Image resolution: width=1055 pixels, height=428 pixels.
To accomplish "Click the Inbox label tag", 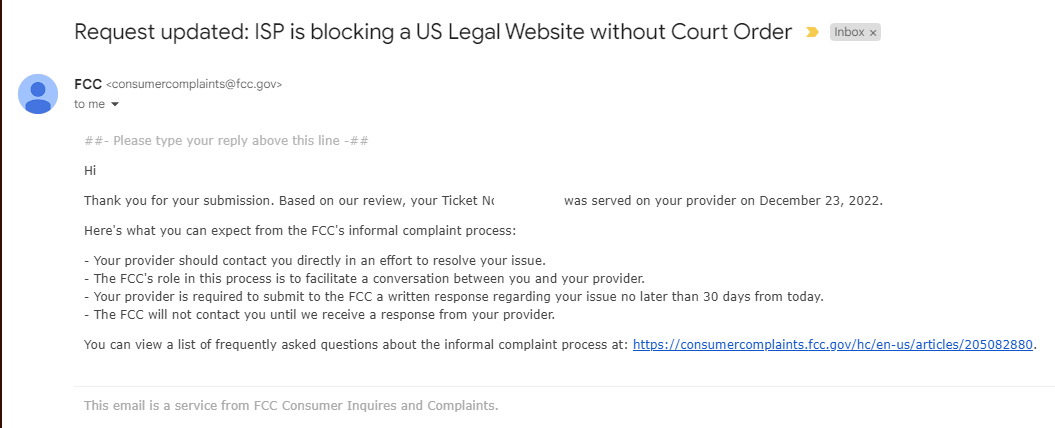I will coord(849,32).
